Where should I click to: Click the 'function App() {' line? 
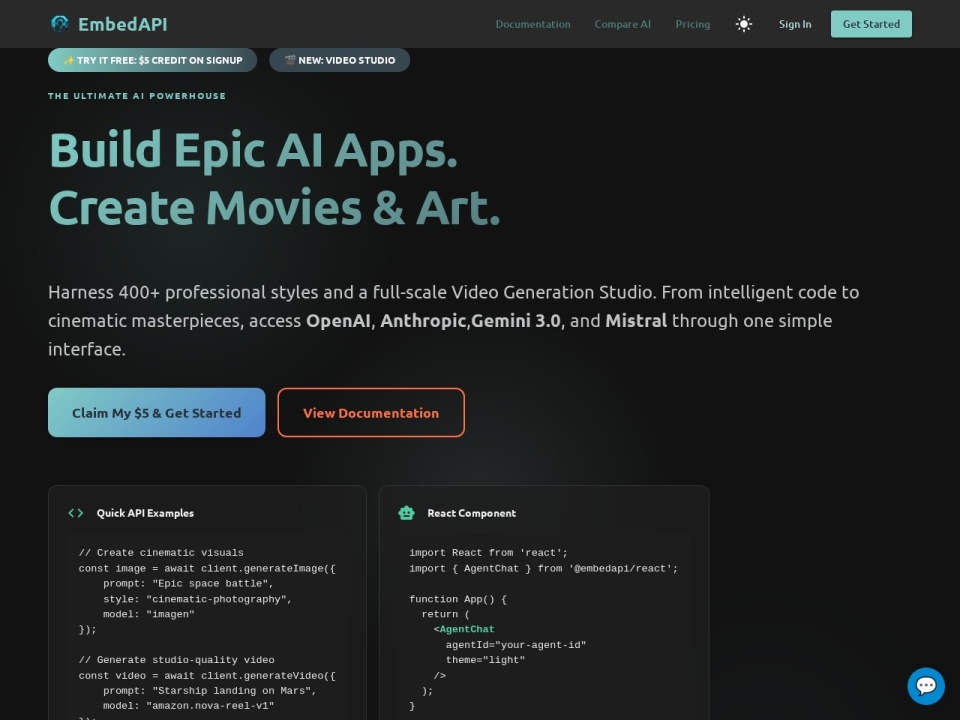click(x=458, y=599)
